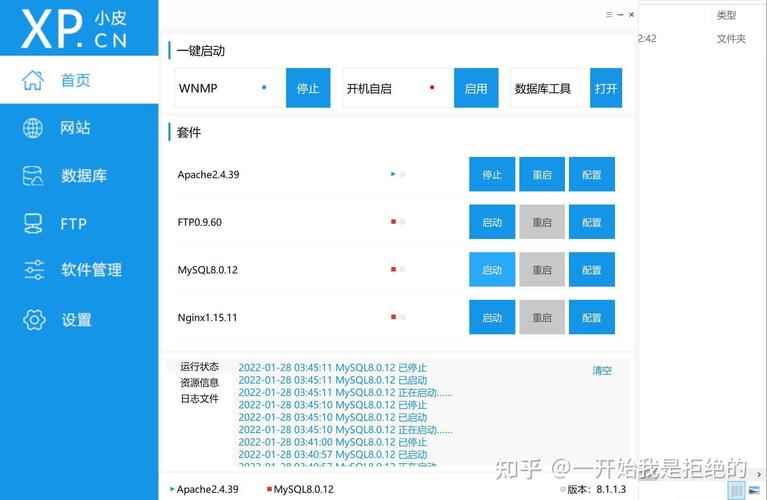Switch Explorer to large icons view
This screenshot has width=767, height=500.
[754, 490]
